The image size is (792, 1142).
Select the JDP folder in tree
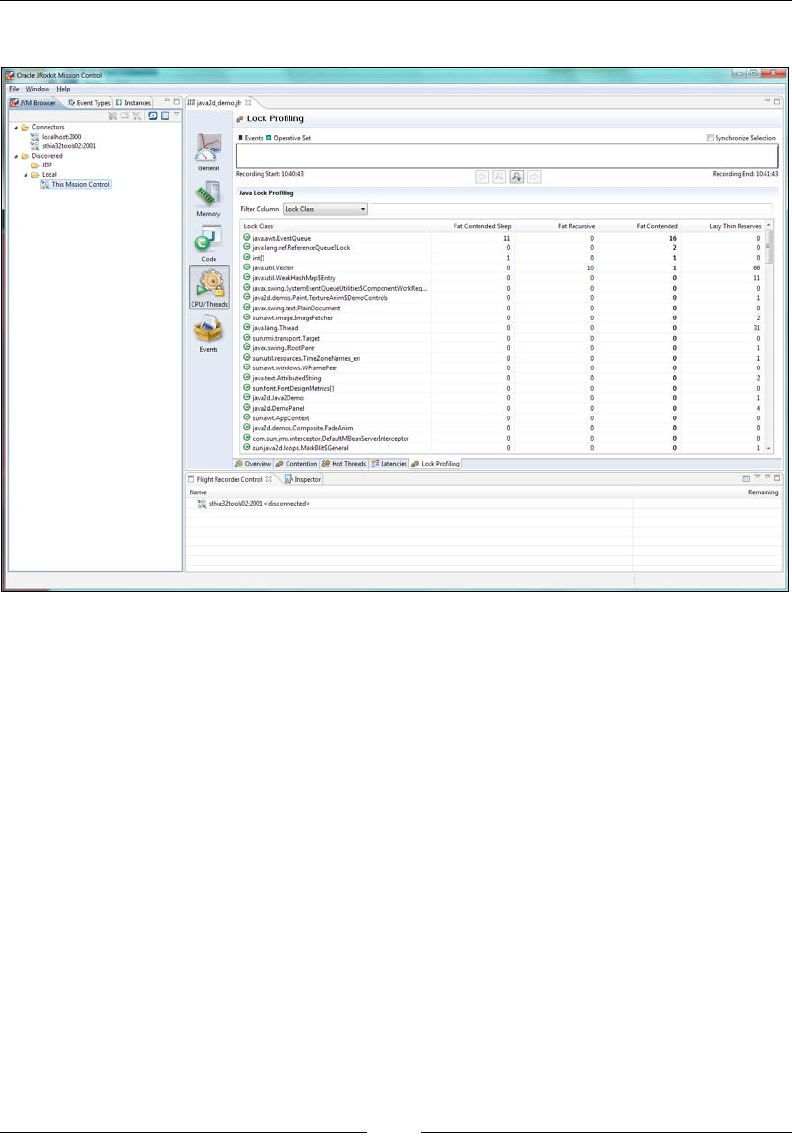point(42,165)
